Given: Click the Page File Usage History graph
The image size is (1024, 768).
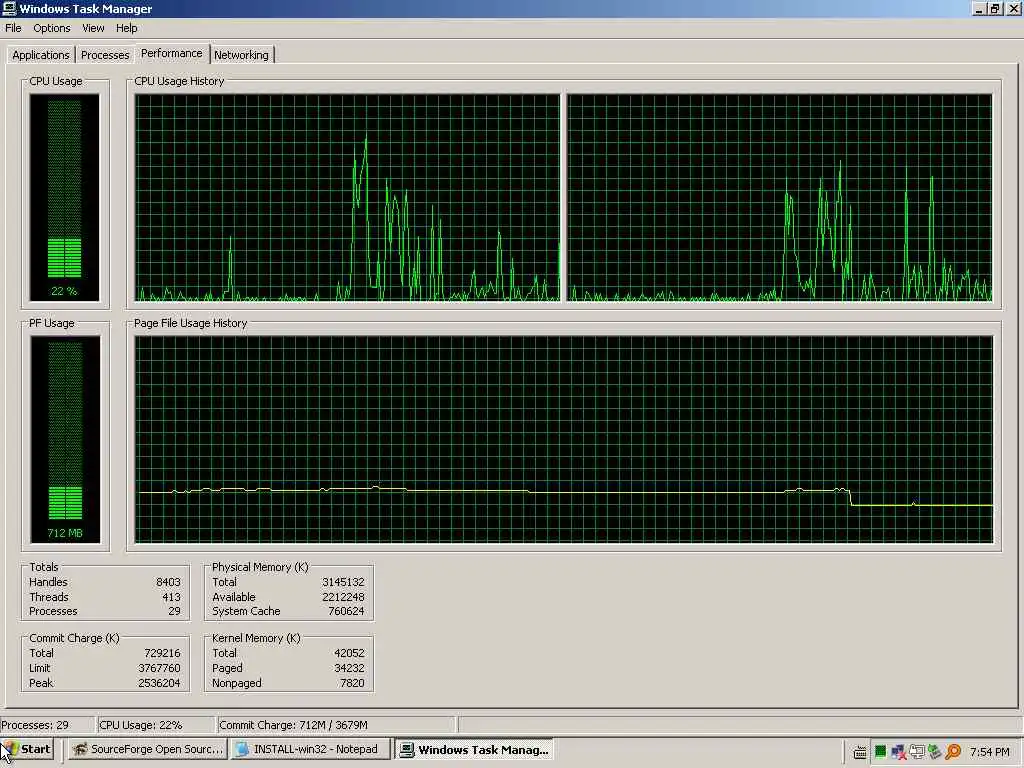Looking at the screenshot, I should 564,440.
